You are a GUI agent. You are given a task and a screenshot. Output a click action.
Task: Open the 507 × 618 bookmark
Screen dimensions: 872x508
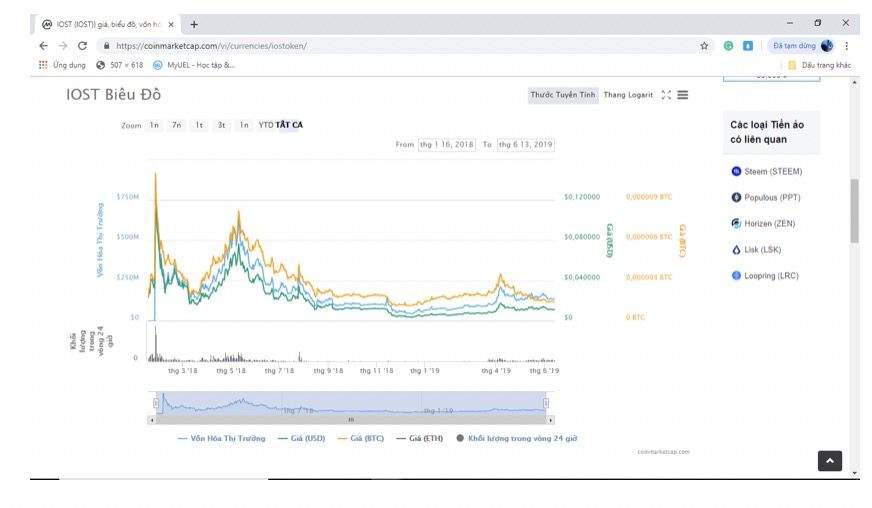coord(120,65)
